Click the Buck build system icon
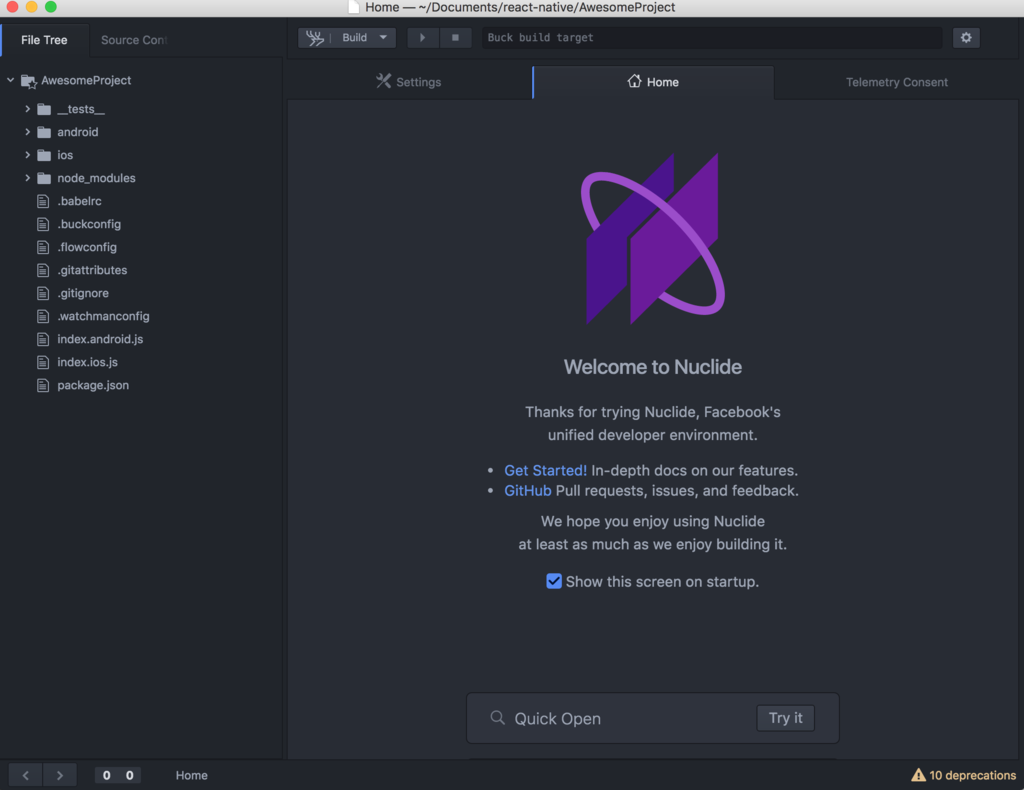Viewport: 1024px width, 790px height. 315,38
